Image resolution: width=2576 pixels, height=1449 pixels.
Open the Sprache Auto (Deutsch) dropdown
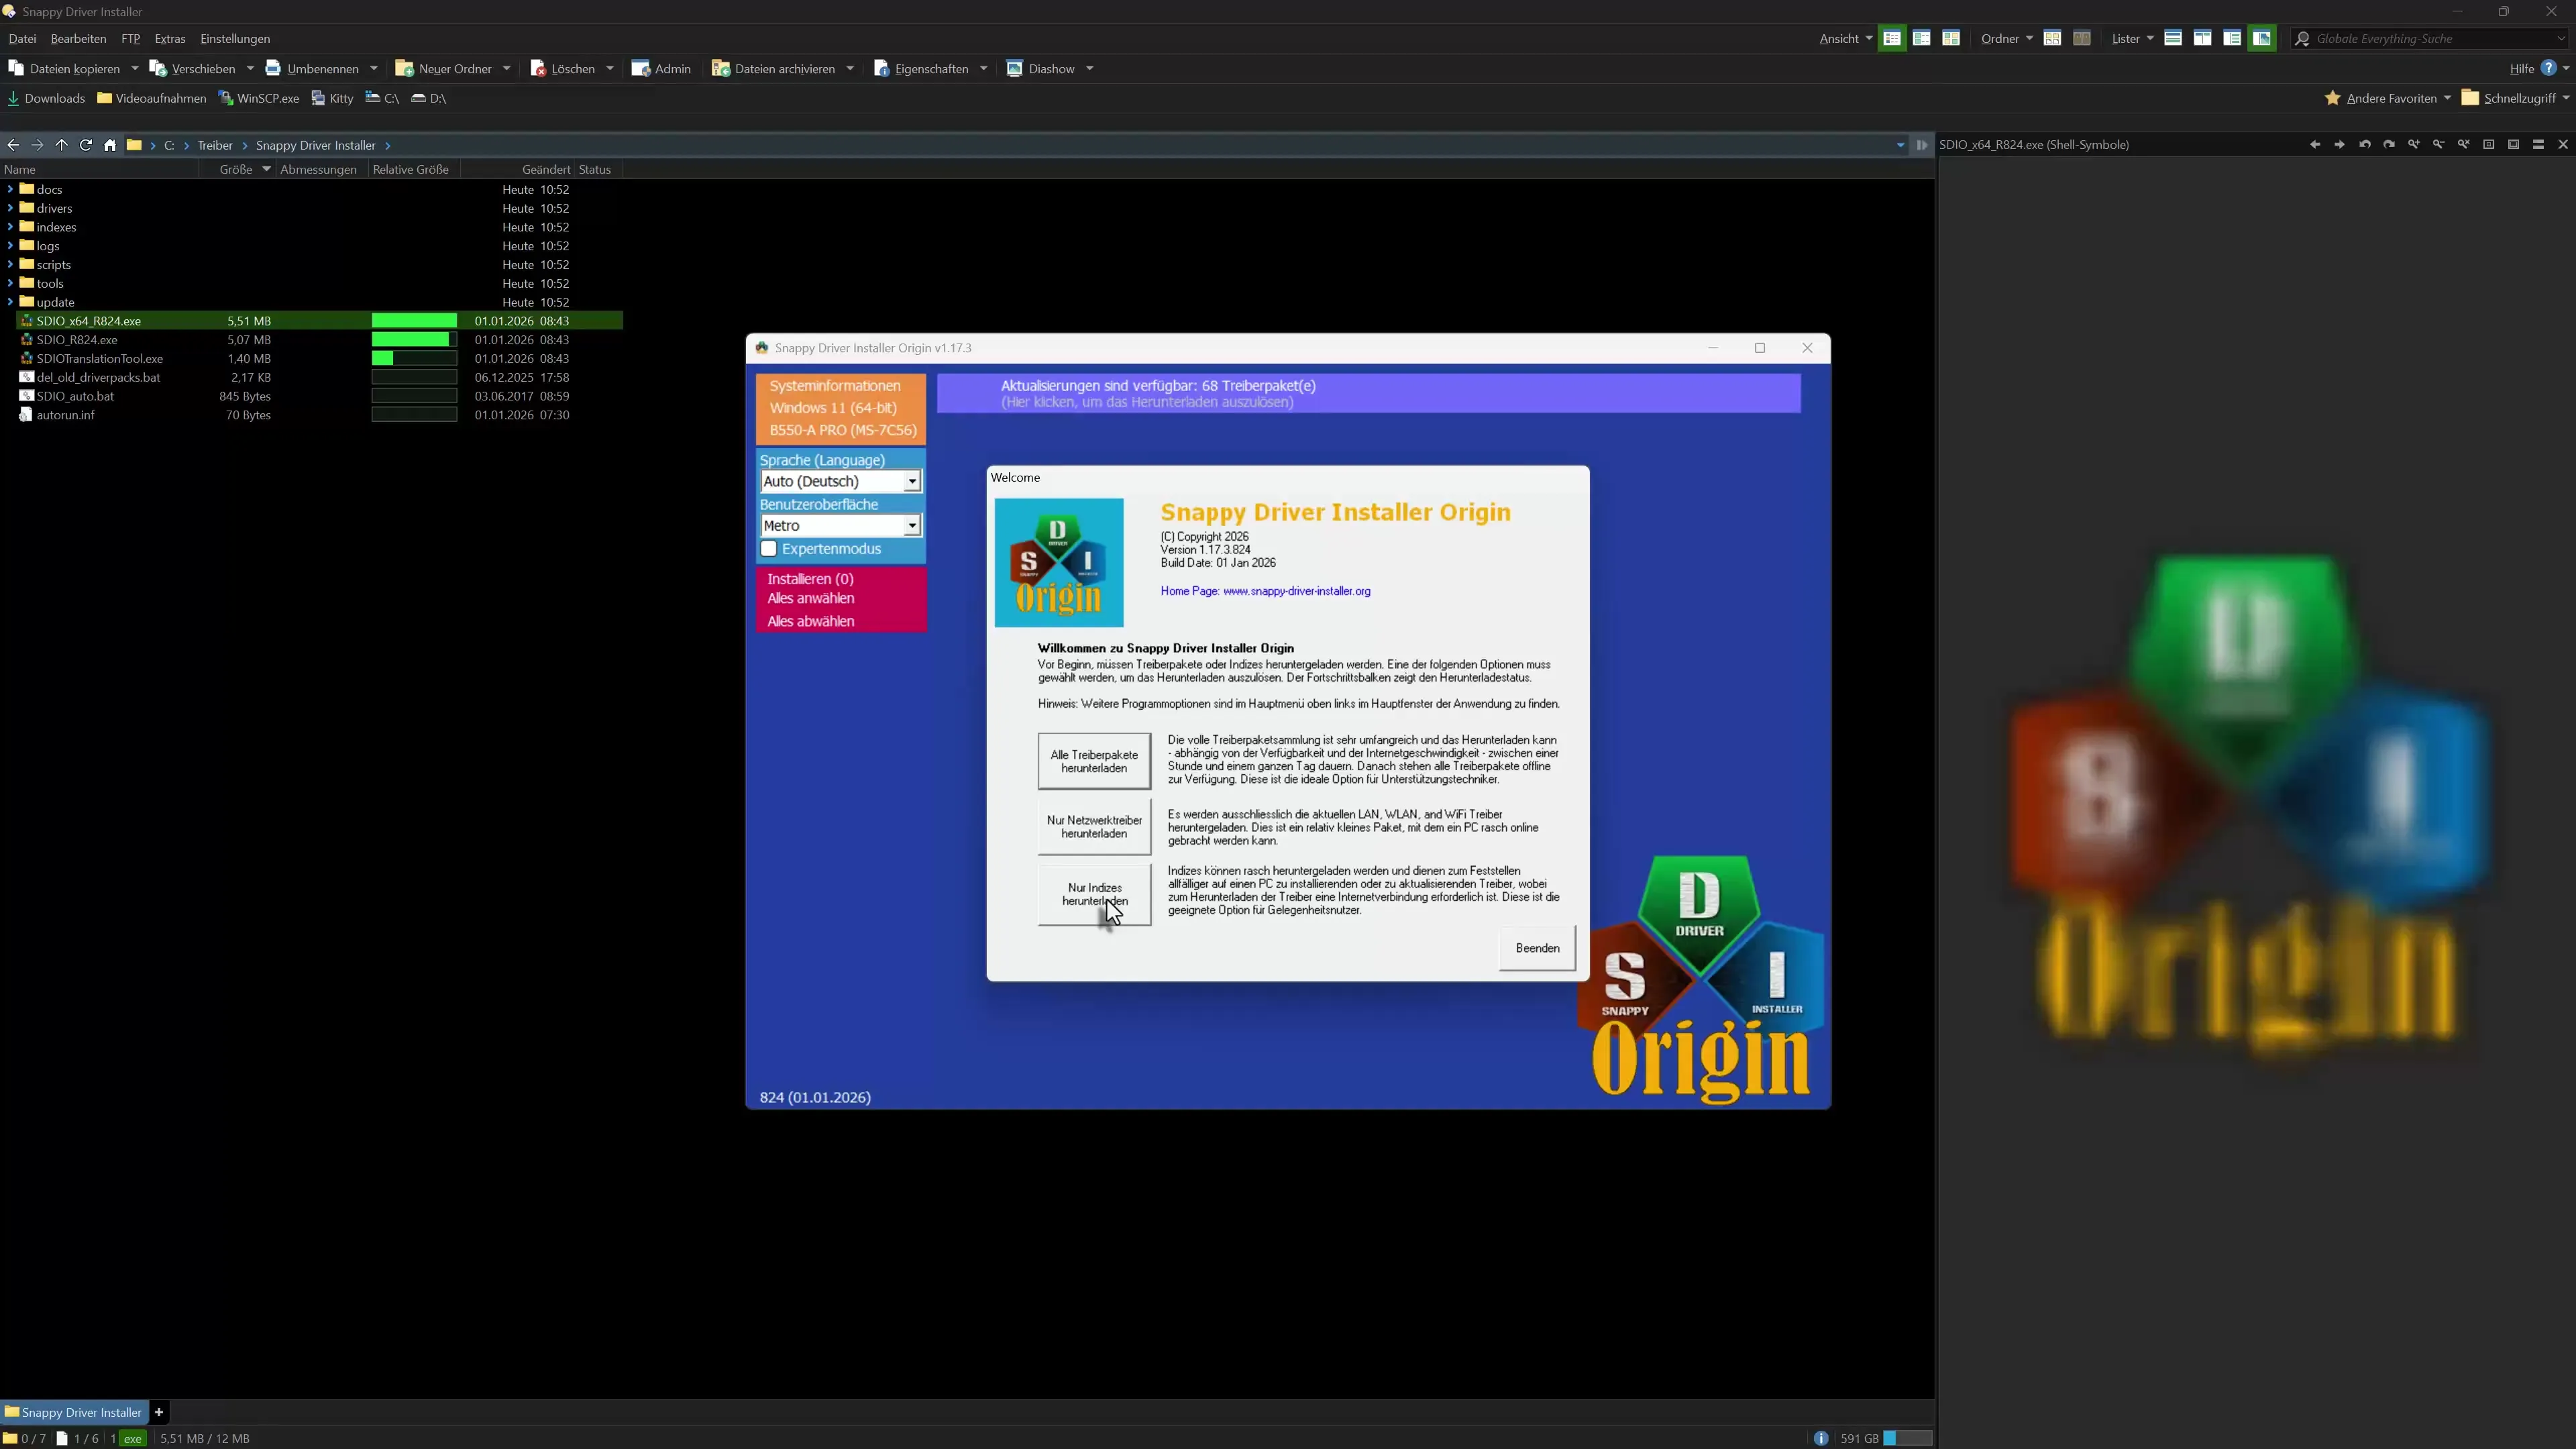coord(910,481)
